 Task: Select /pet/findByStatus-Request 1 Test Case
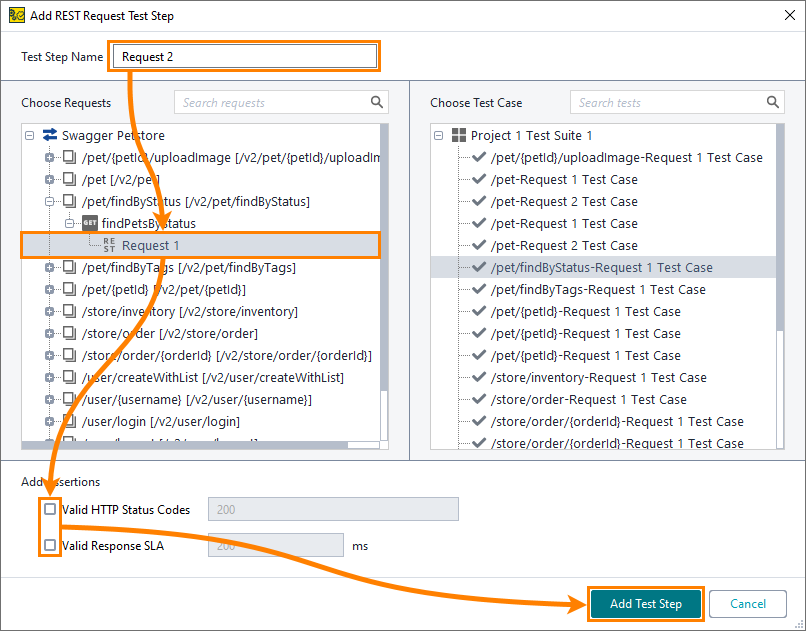pos(603,267)
